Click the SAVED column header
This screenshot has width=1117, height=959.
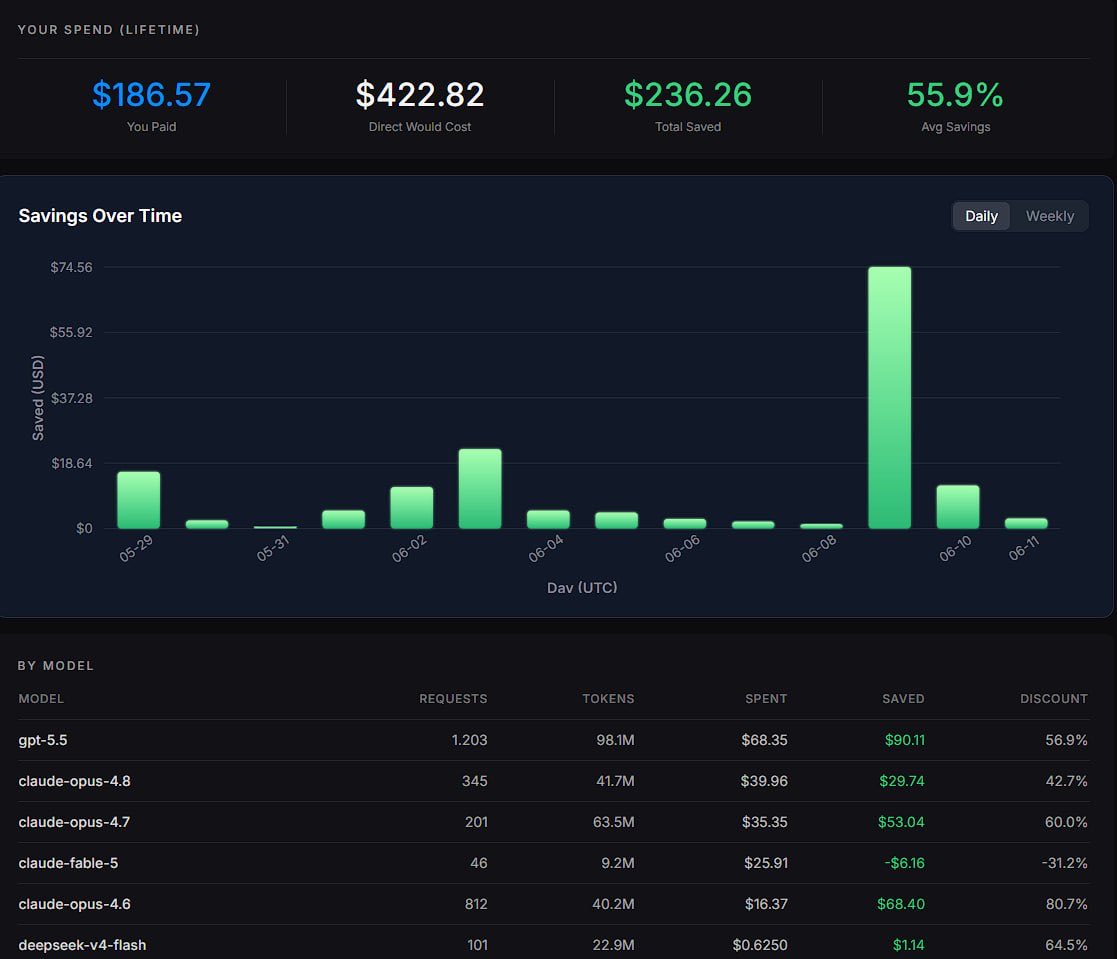[903, 698]
